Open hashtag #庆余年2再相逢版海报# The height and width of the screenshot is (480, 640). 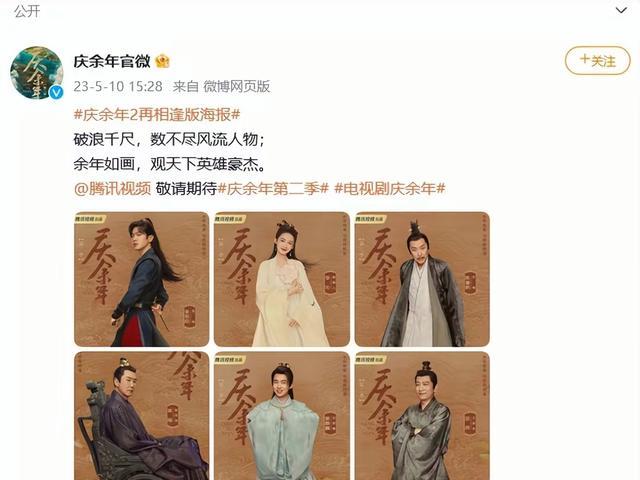tap(157, 115)
